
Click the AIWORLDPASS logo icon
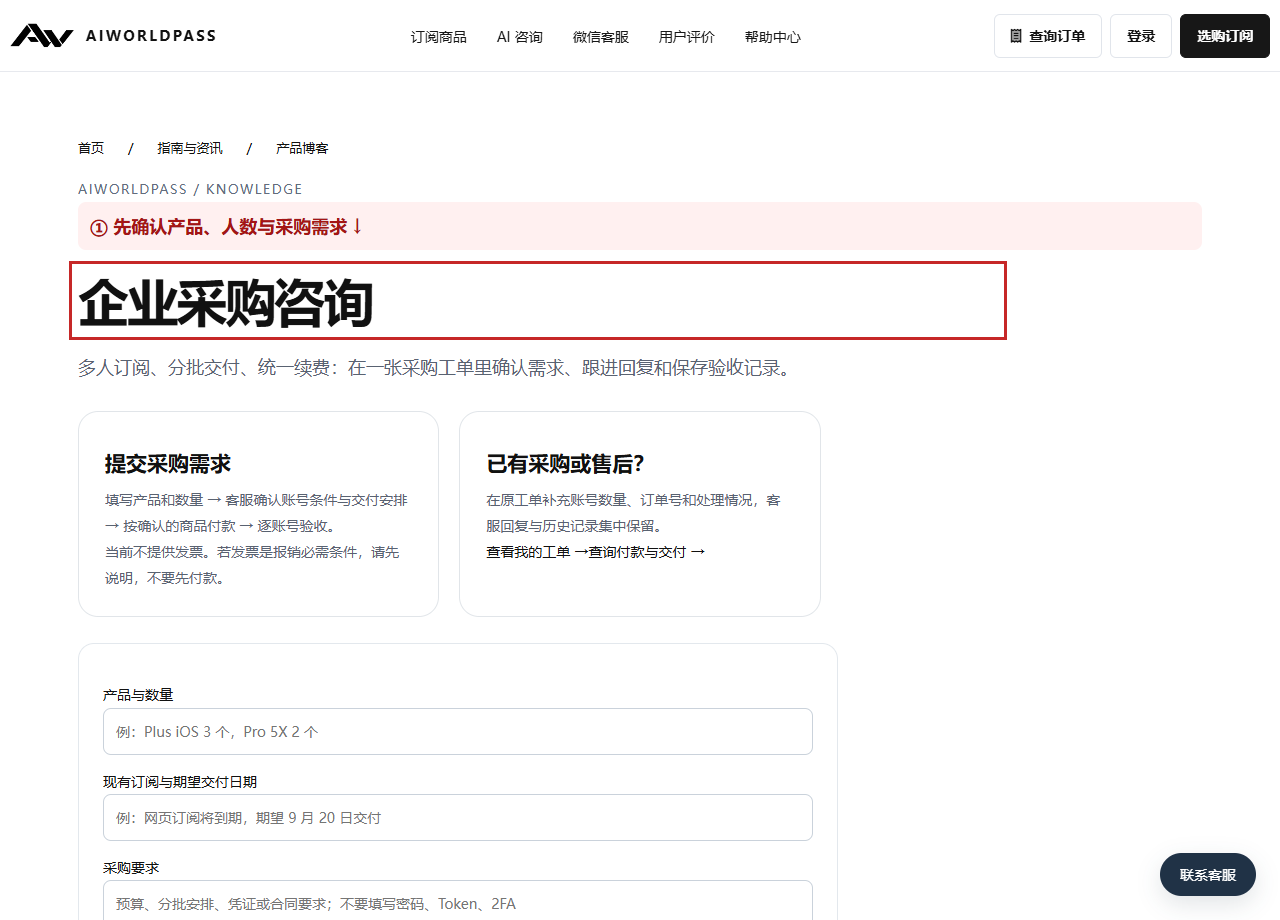tap(42, 36)
